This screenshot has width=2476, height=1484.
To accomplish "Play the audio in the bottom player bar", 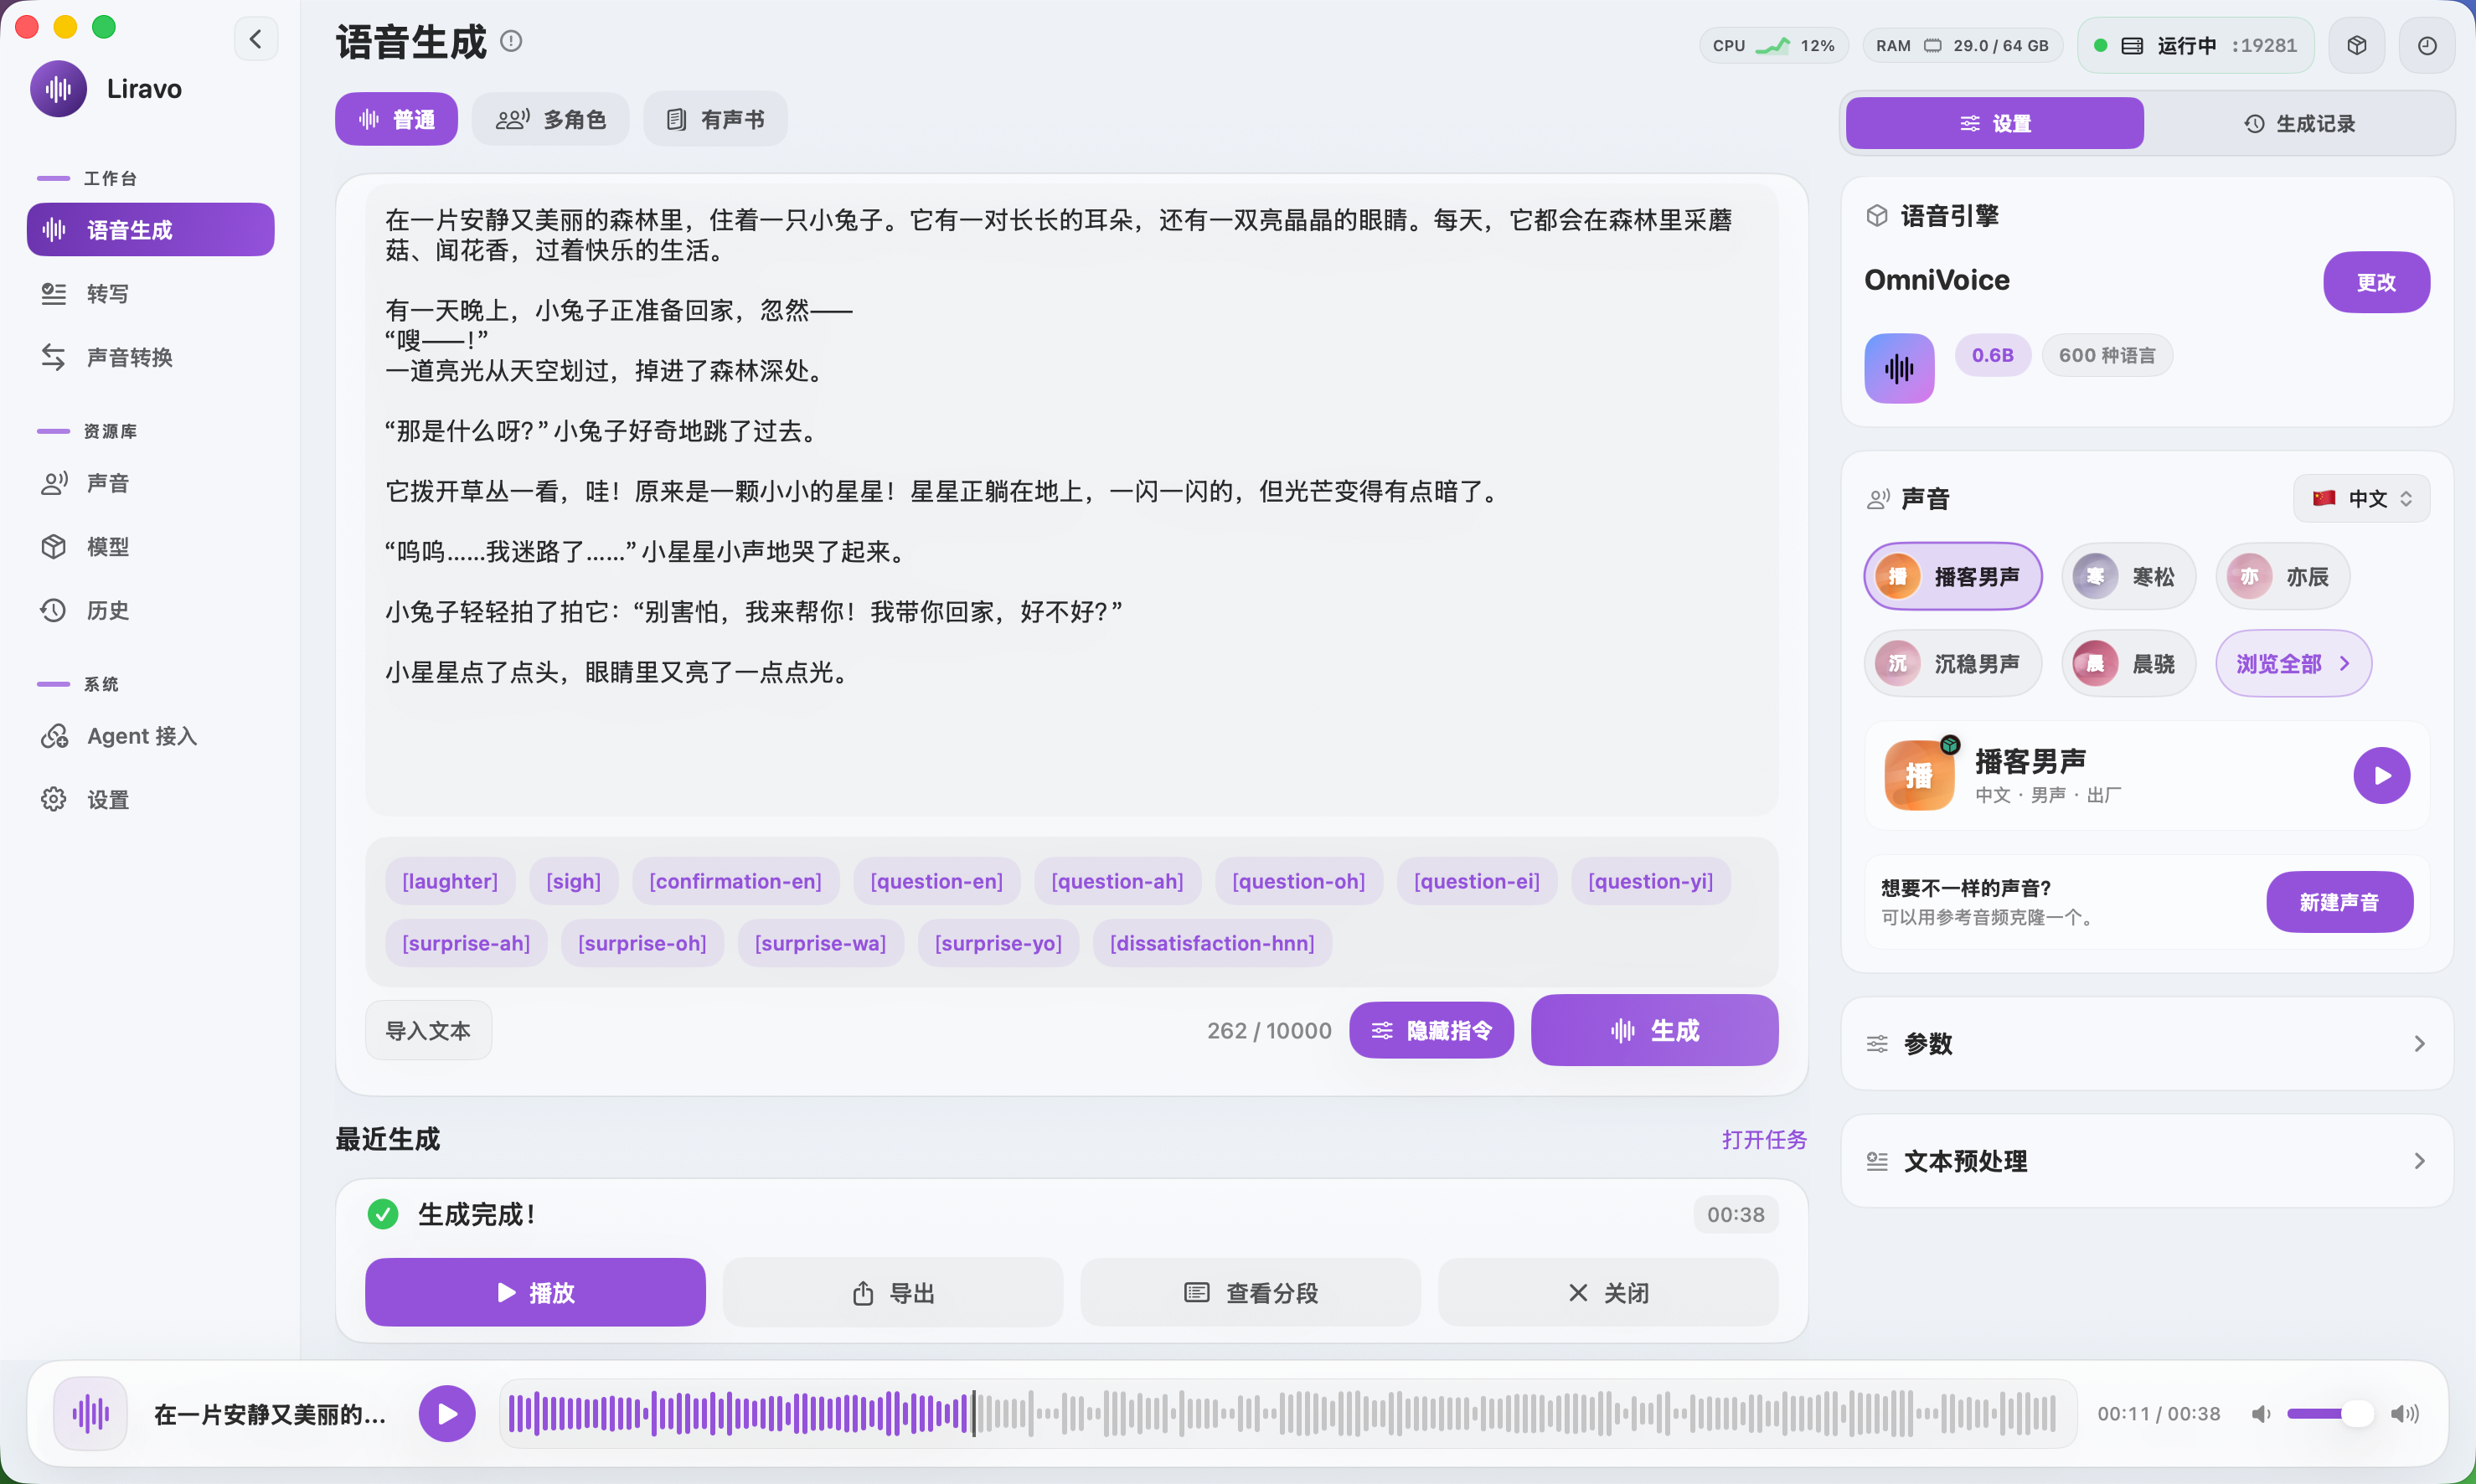I will (x=447, y=1413).
